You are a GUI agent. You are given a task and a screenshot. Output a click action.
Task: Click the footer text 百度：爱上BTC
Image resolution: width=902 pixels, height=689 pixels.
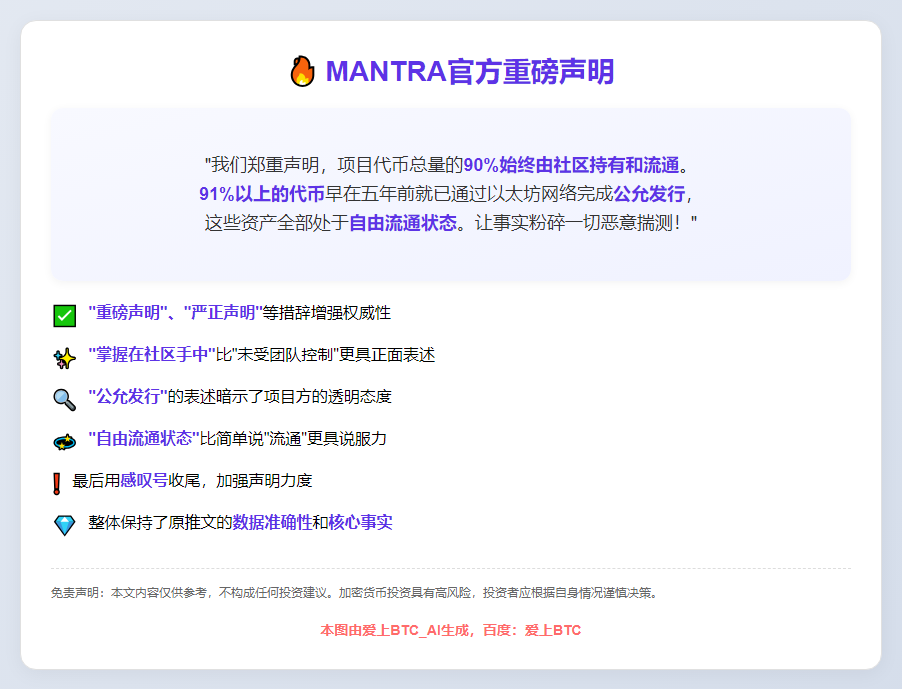(532, 630)
